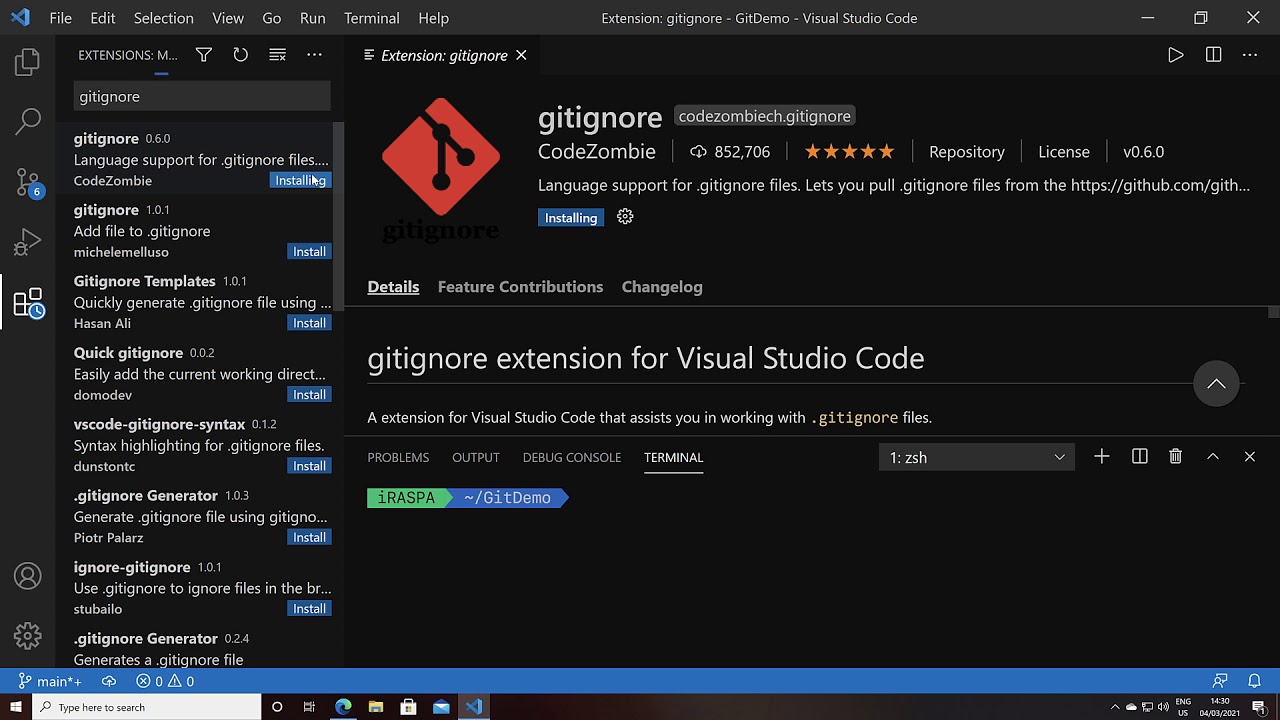Open the Repository link
This screenshot has height=720, width=1280.
966,152
